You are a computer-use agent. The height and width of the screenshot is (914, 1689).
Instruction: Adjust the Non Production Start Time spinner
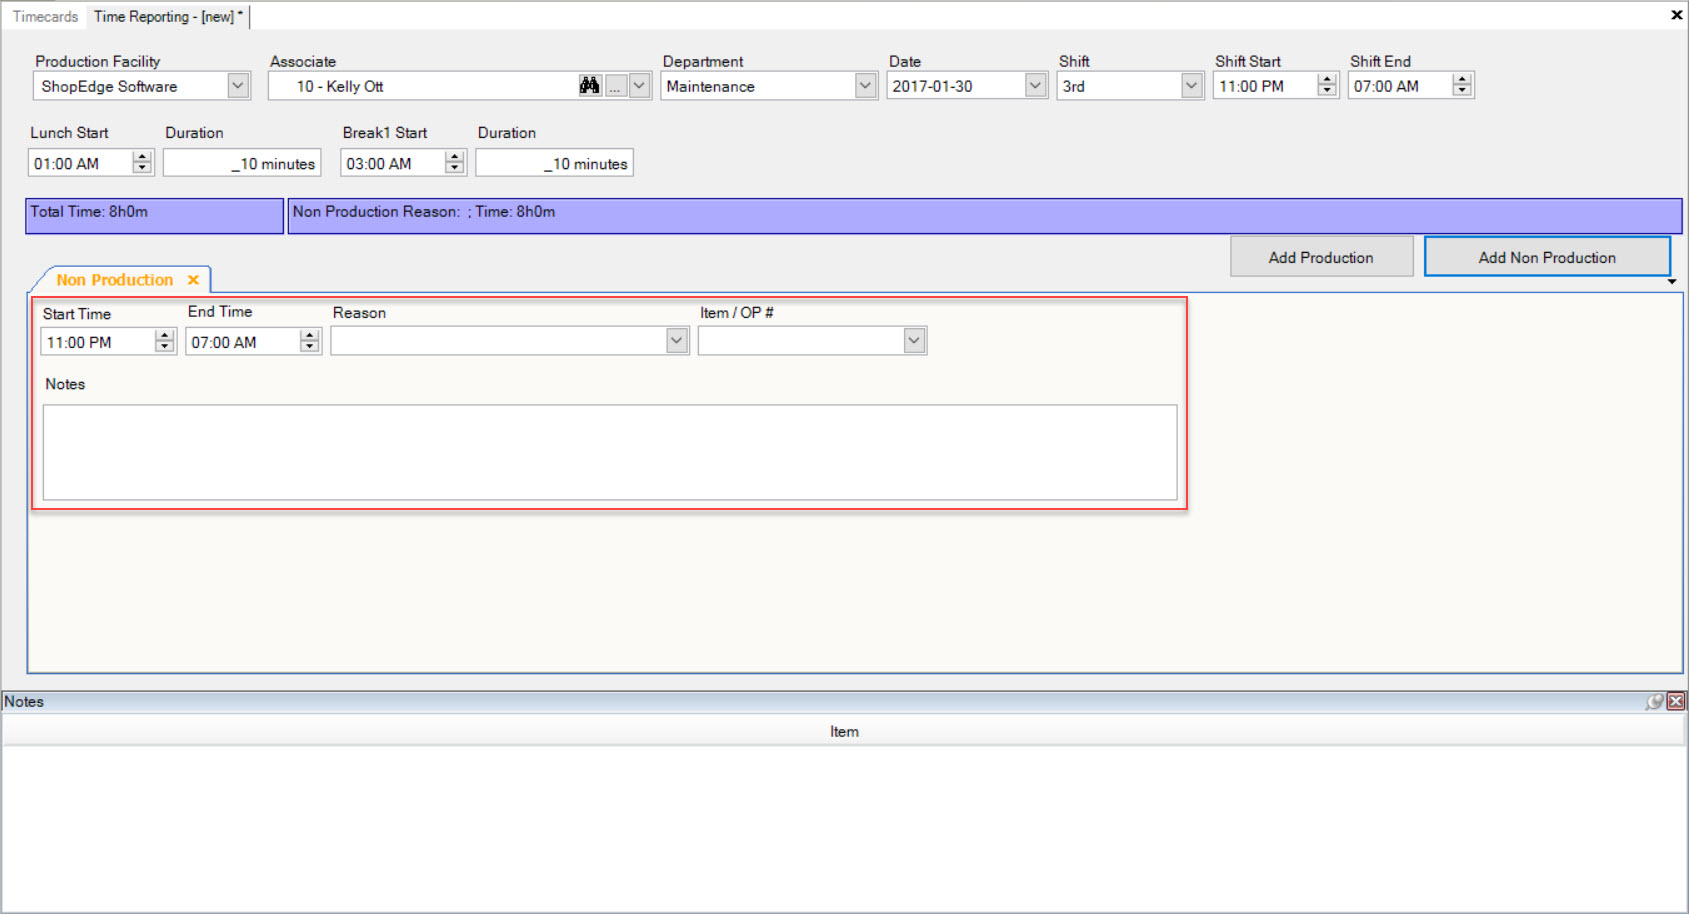(x=165, y=342)
